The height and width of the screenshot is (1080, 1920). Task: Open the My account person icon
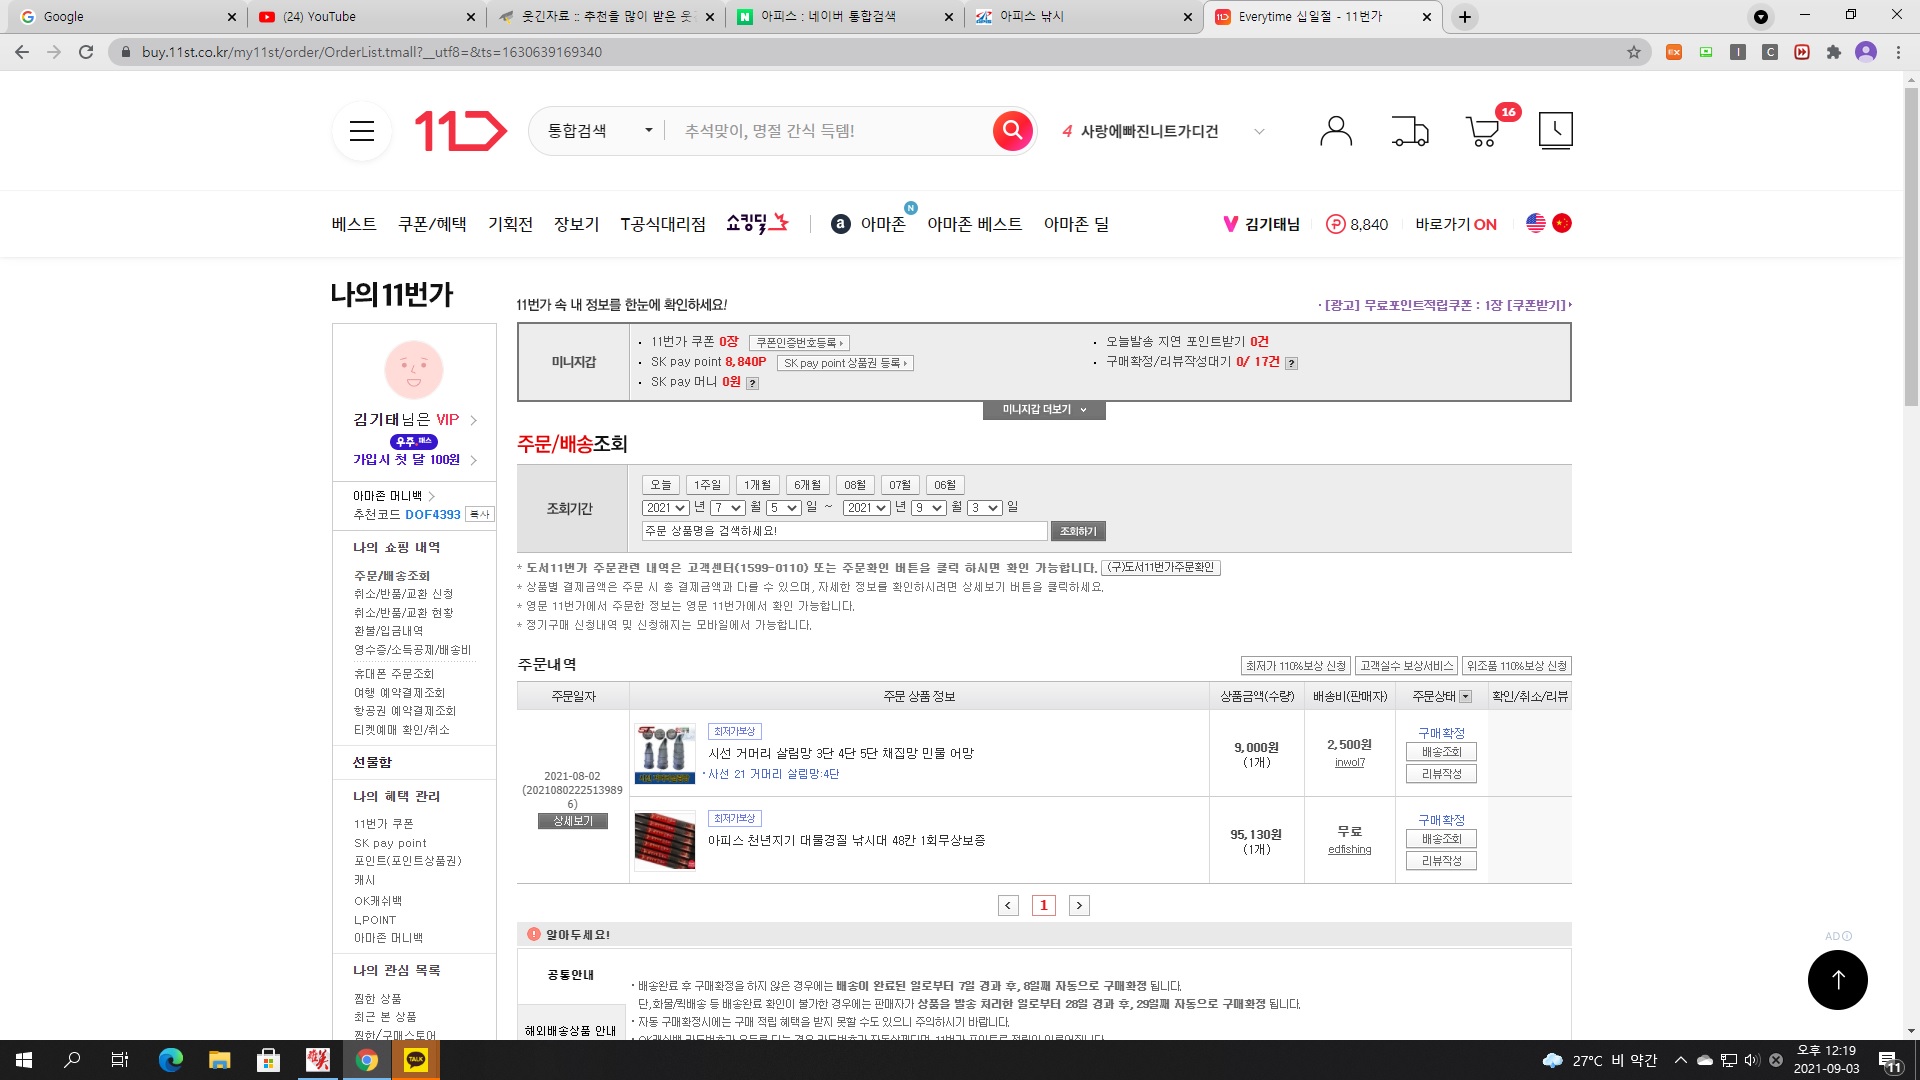tap(1335, 131)
